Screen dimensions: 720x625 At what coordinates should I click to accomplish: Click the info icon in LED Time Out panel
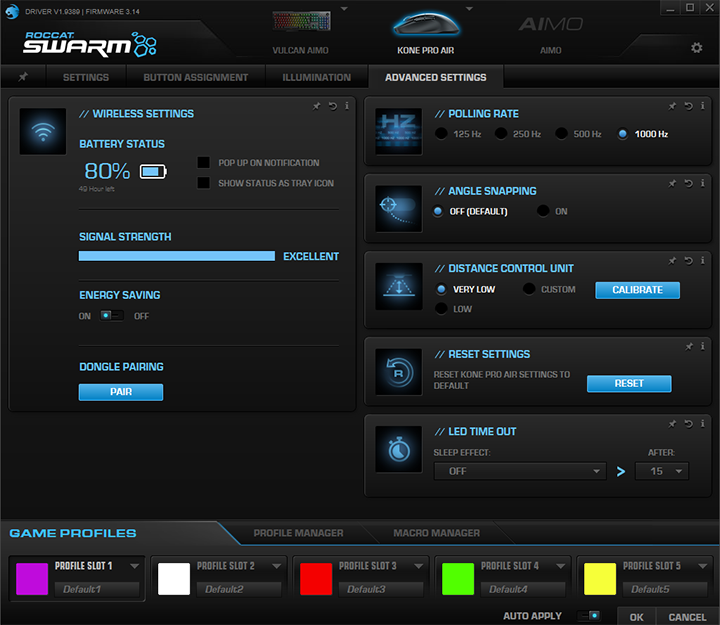[702, 423]
